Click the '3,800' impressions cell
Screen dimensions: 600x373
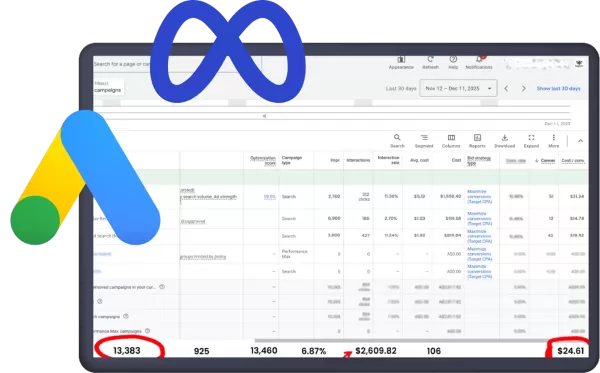click(x=334, y=235)
